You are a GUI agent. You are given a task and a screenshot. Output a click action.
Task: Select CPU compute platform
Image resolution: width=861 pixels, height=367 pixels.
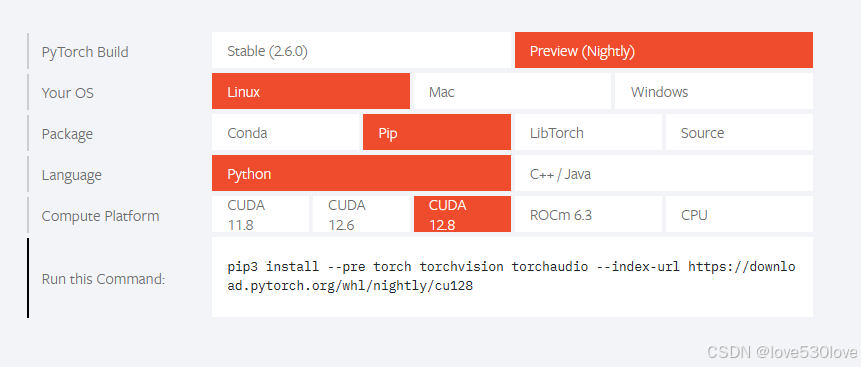pyautogui.click(x=739, y=214)
